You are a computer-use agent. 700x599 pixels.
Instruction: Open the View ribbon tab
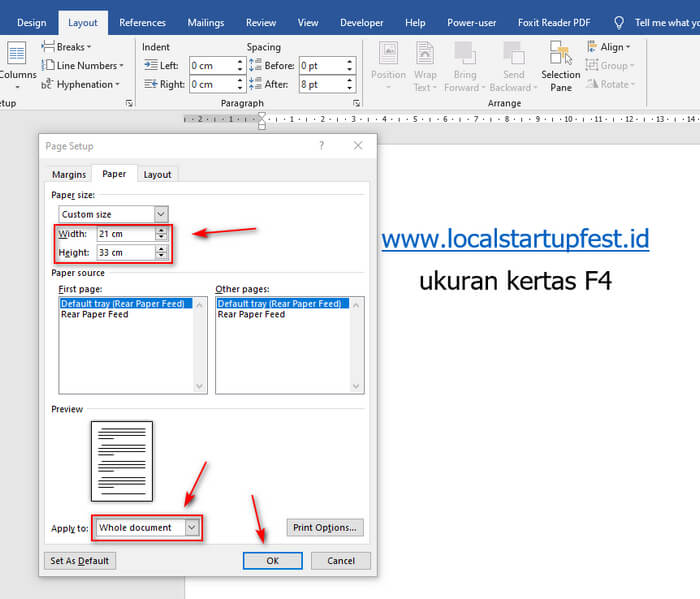(308, 23)
